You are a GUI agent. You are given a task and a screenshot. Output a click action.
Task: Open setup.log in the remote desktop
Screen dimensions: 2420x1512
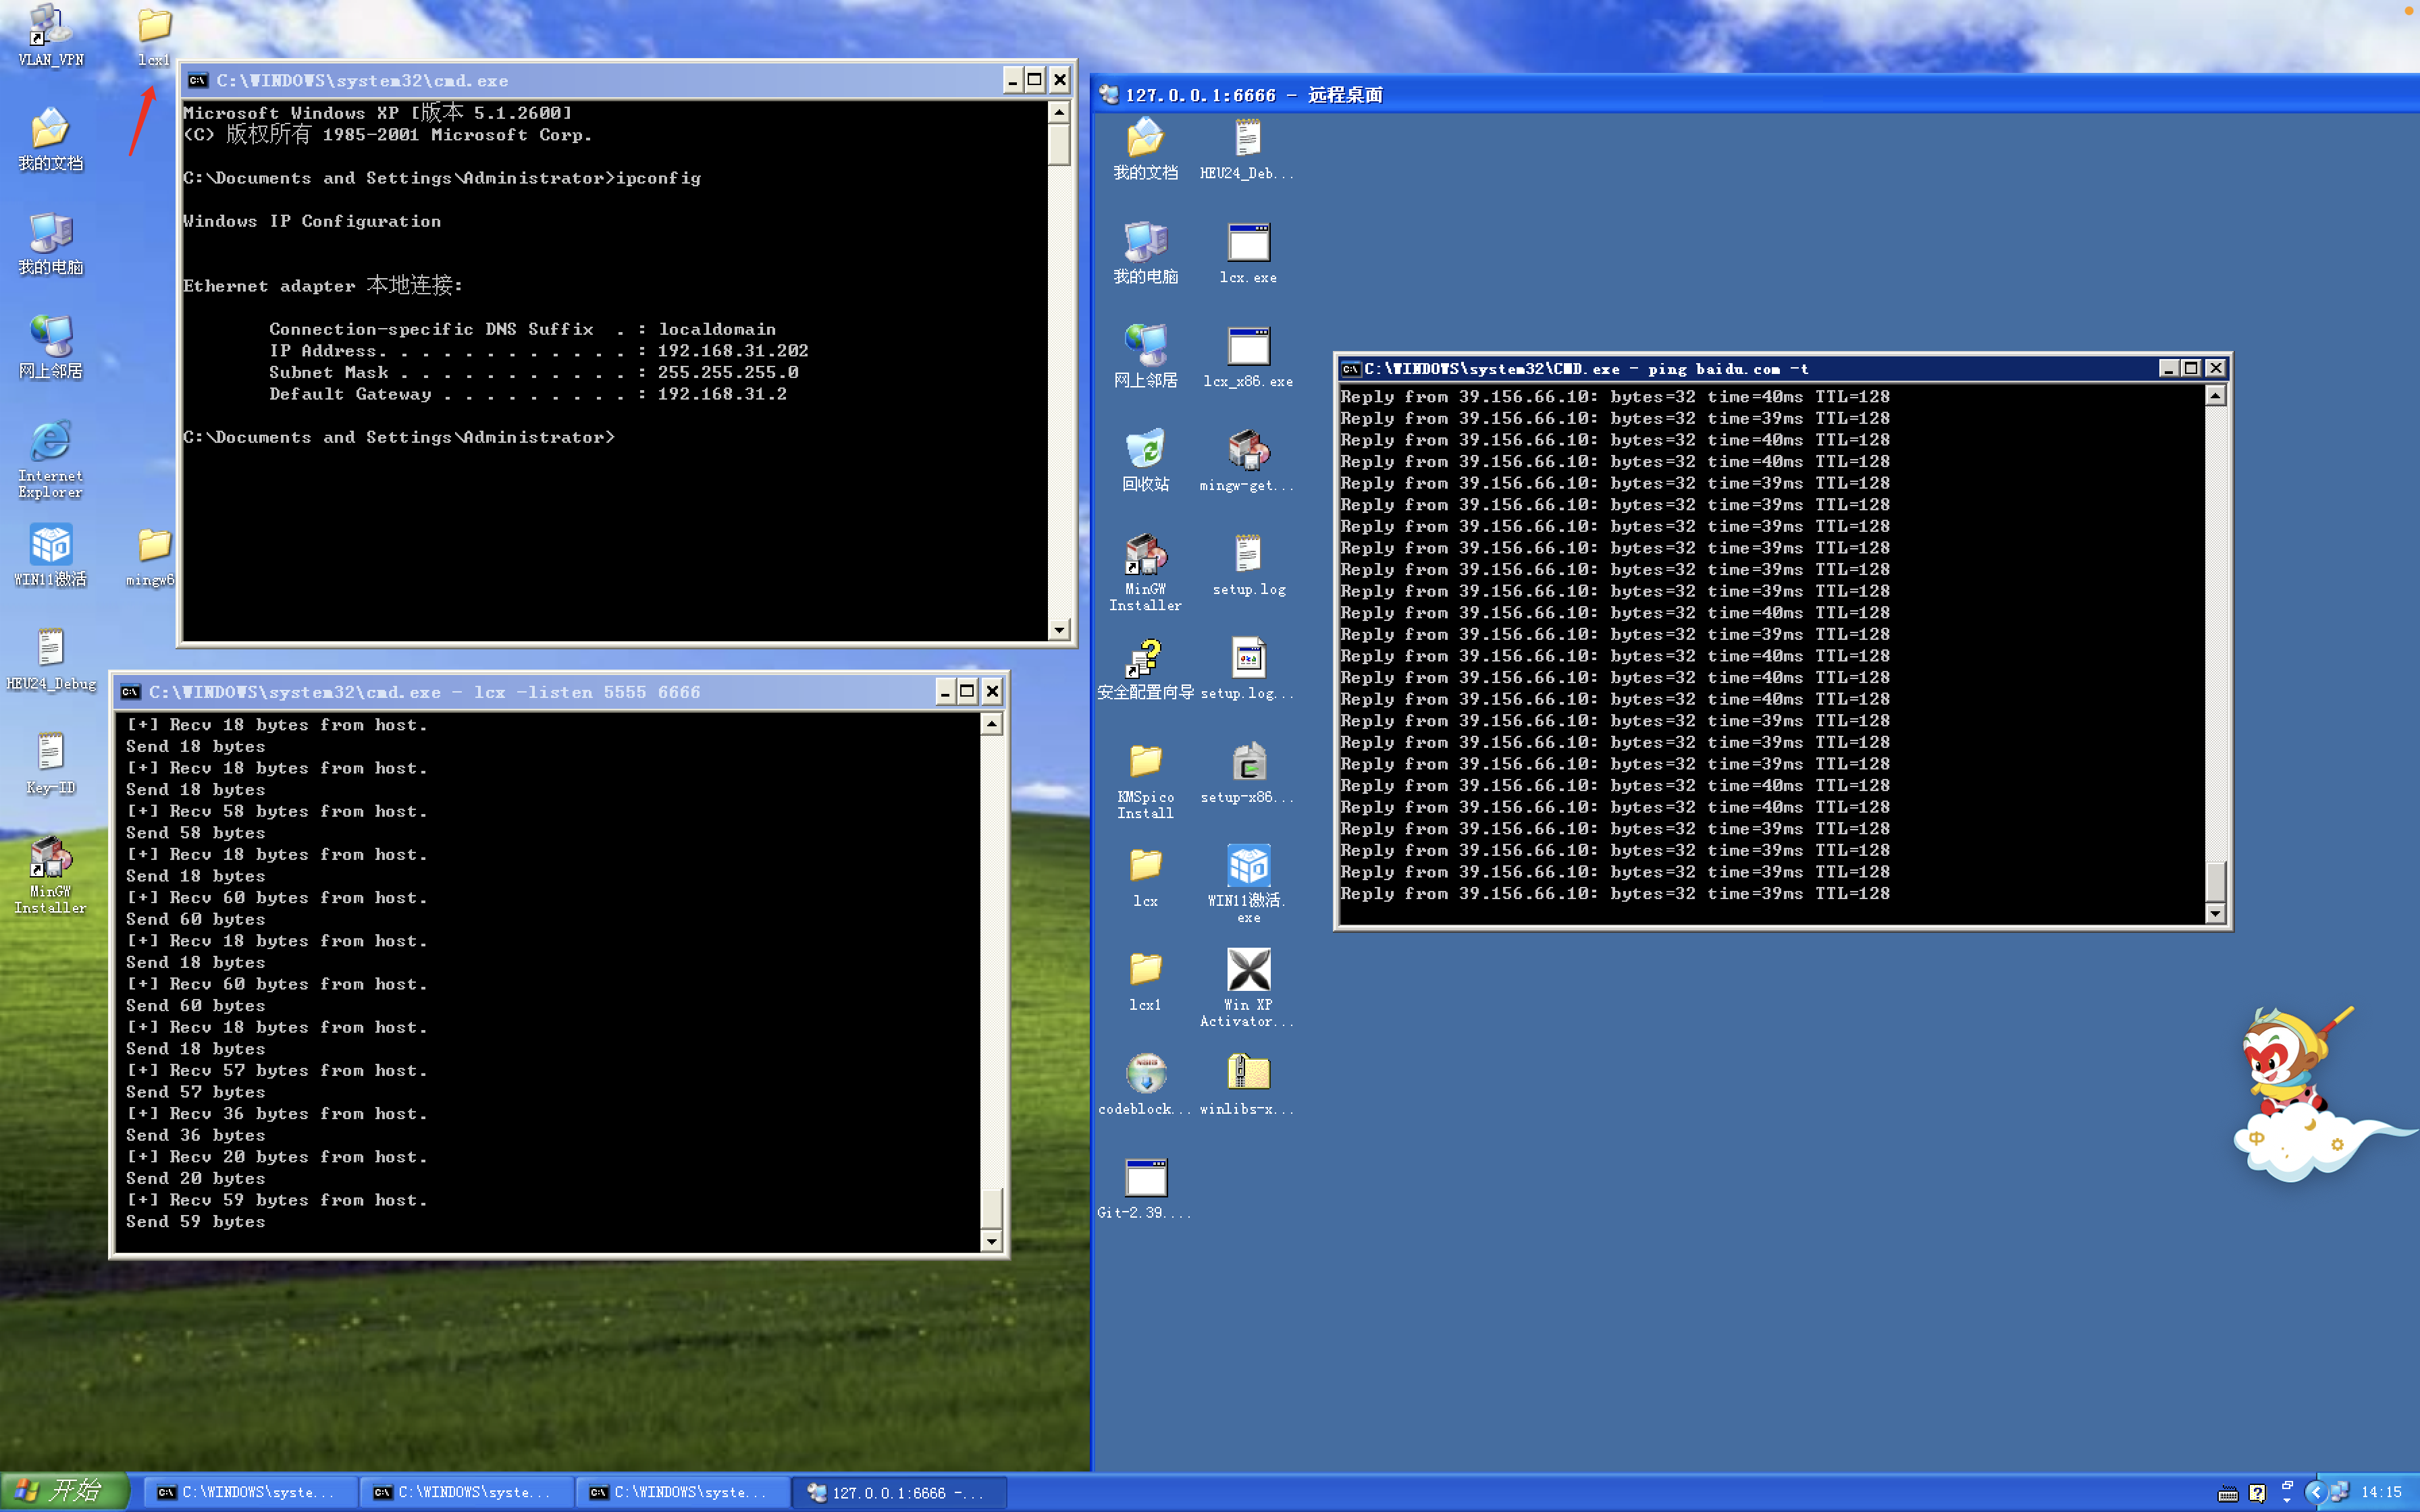[x=1248, y=565]
